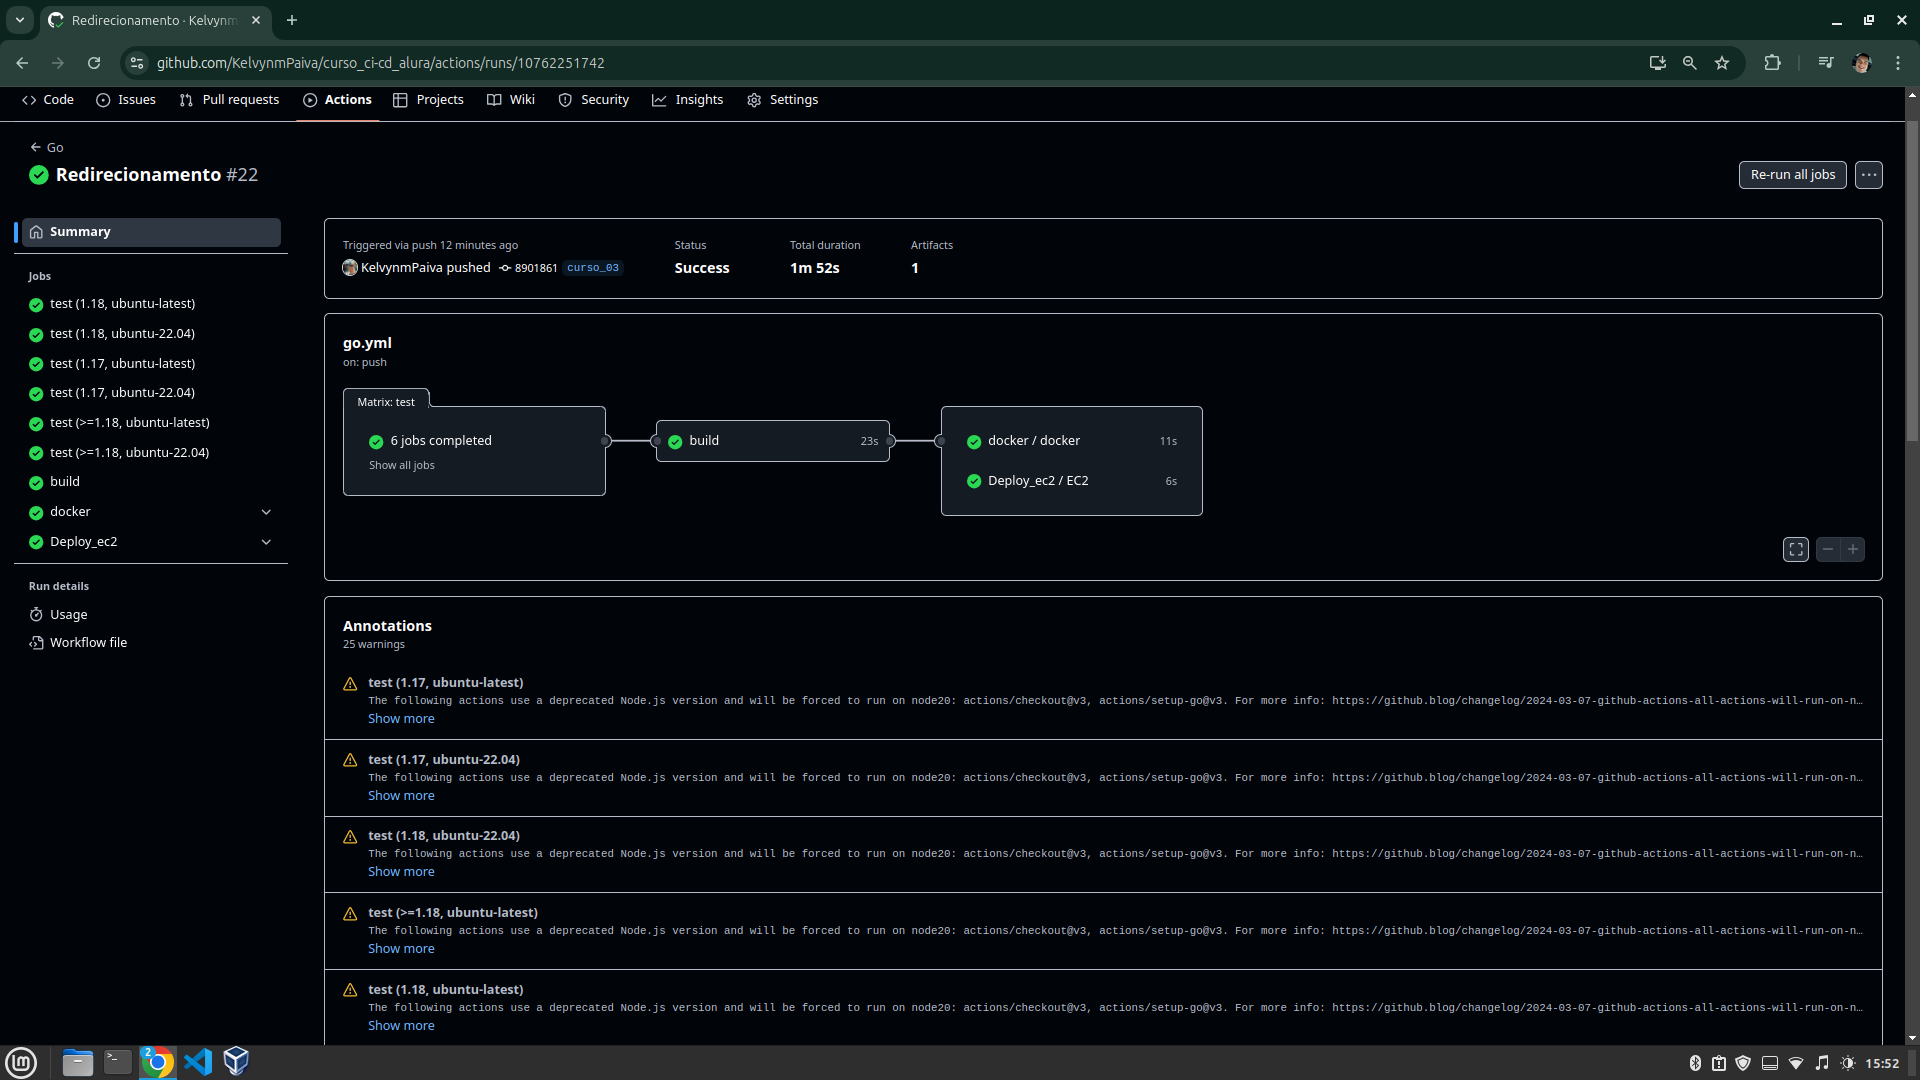
Task: Click the warning icon for test 1.18 ubuntu-22.04
Action: coord(349,835)
